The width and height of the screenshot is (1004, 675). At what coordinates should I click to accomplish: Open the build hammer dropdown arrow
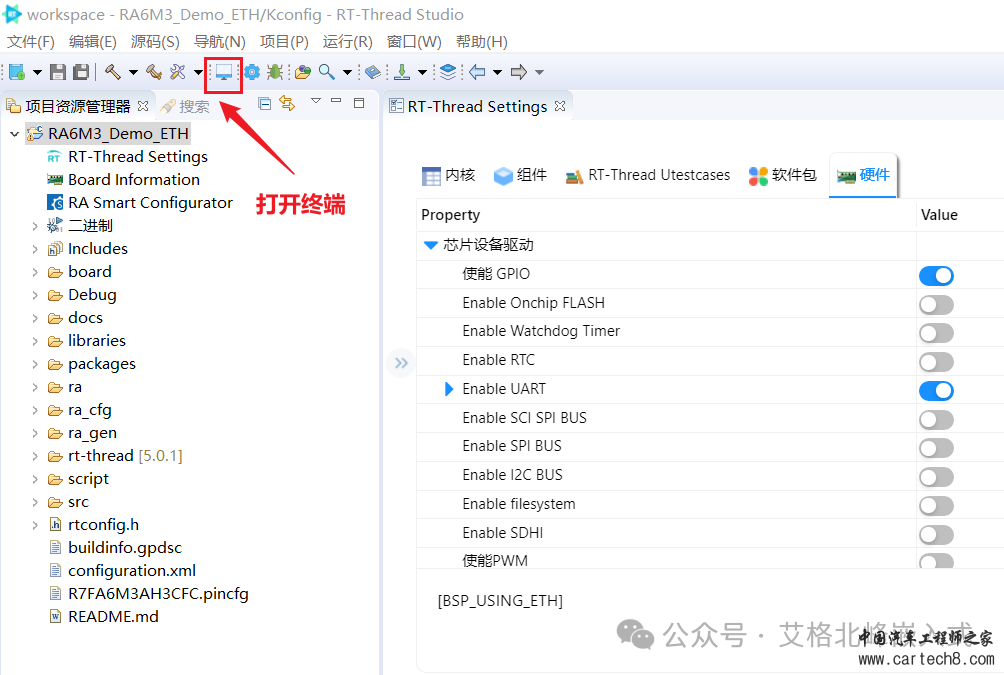[x=133, y=72]
